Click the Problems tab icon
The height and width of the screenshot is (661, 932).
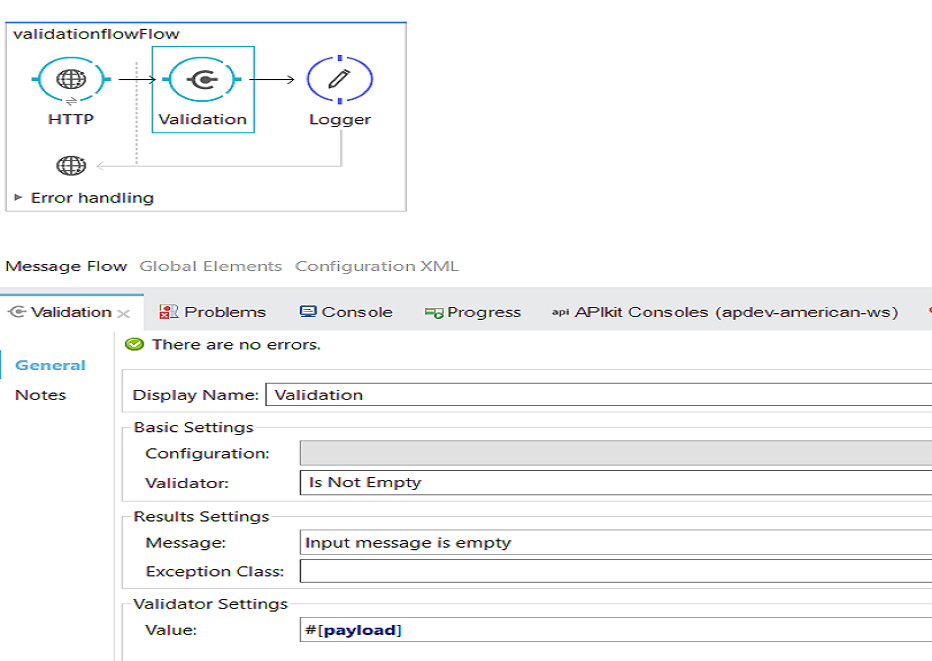169,312
